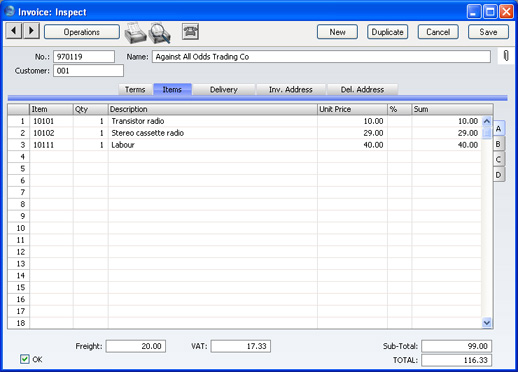Click the scroll up arrow of item grid
Viewport: 518px width, 372px height.
pos(487,121)
